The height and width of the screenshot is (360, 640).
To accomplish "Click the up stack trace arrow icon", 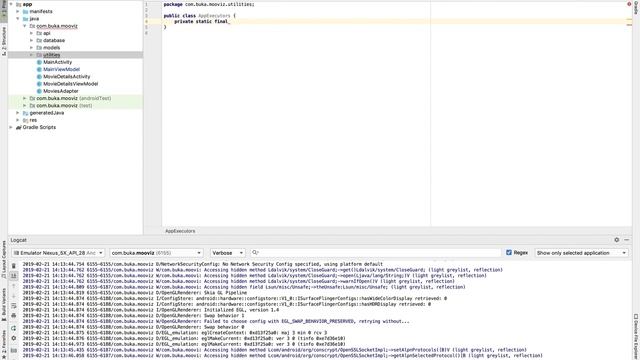I will click(13, 286).
